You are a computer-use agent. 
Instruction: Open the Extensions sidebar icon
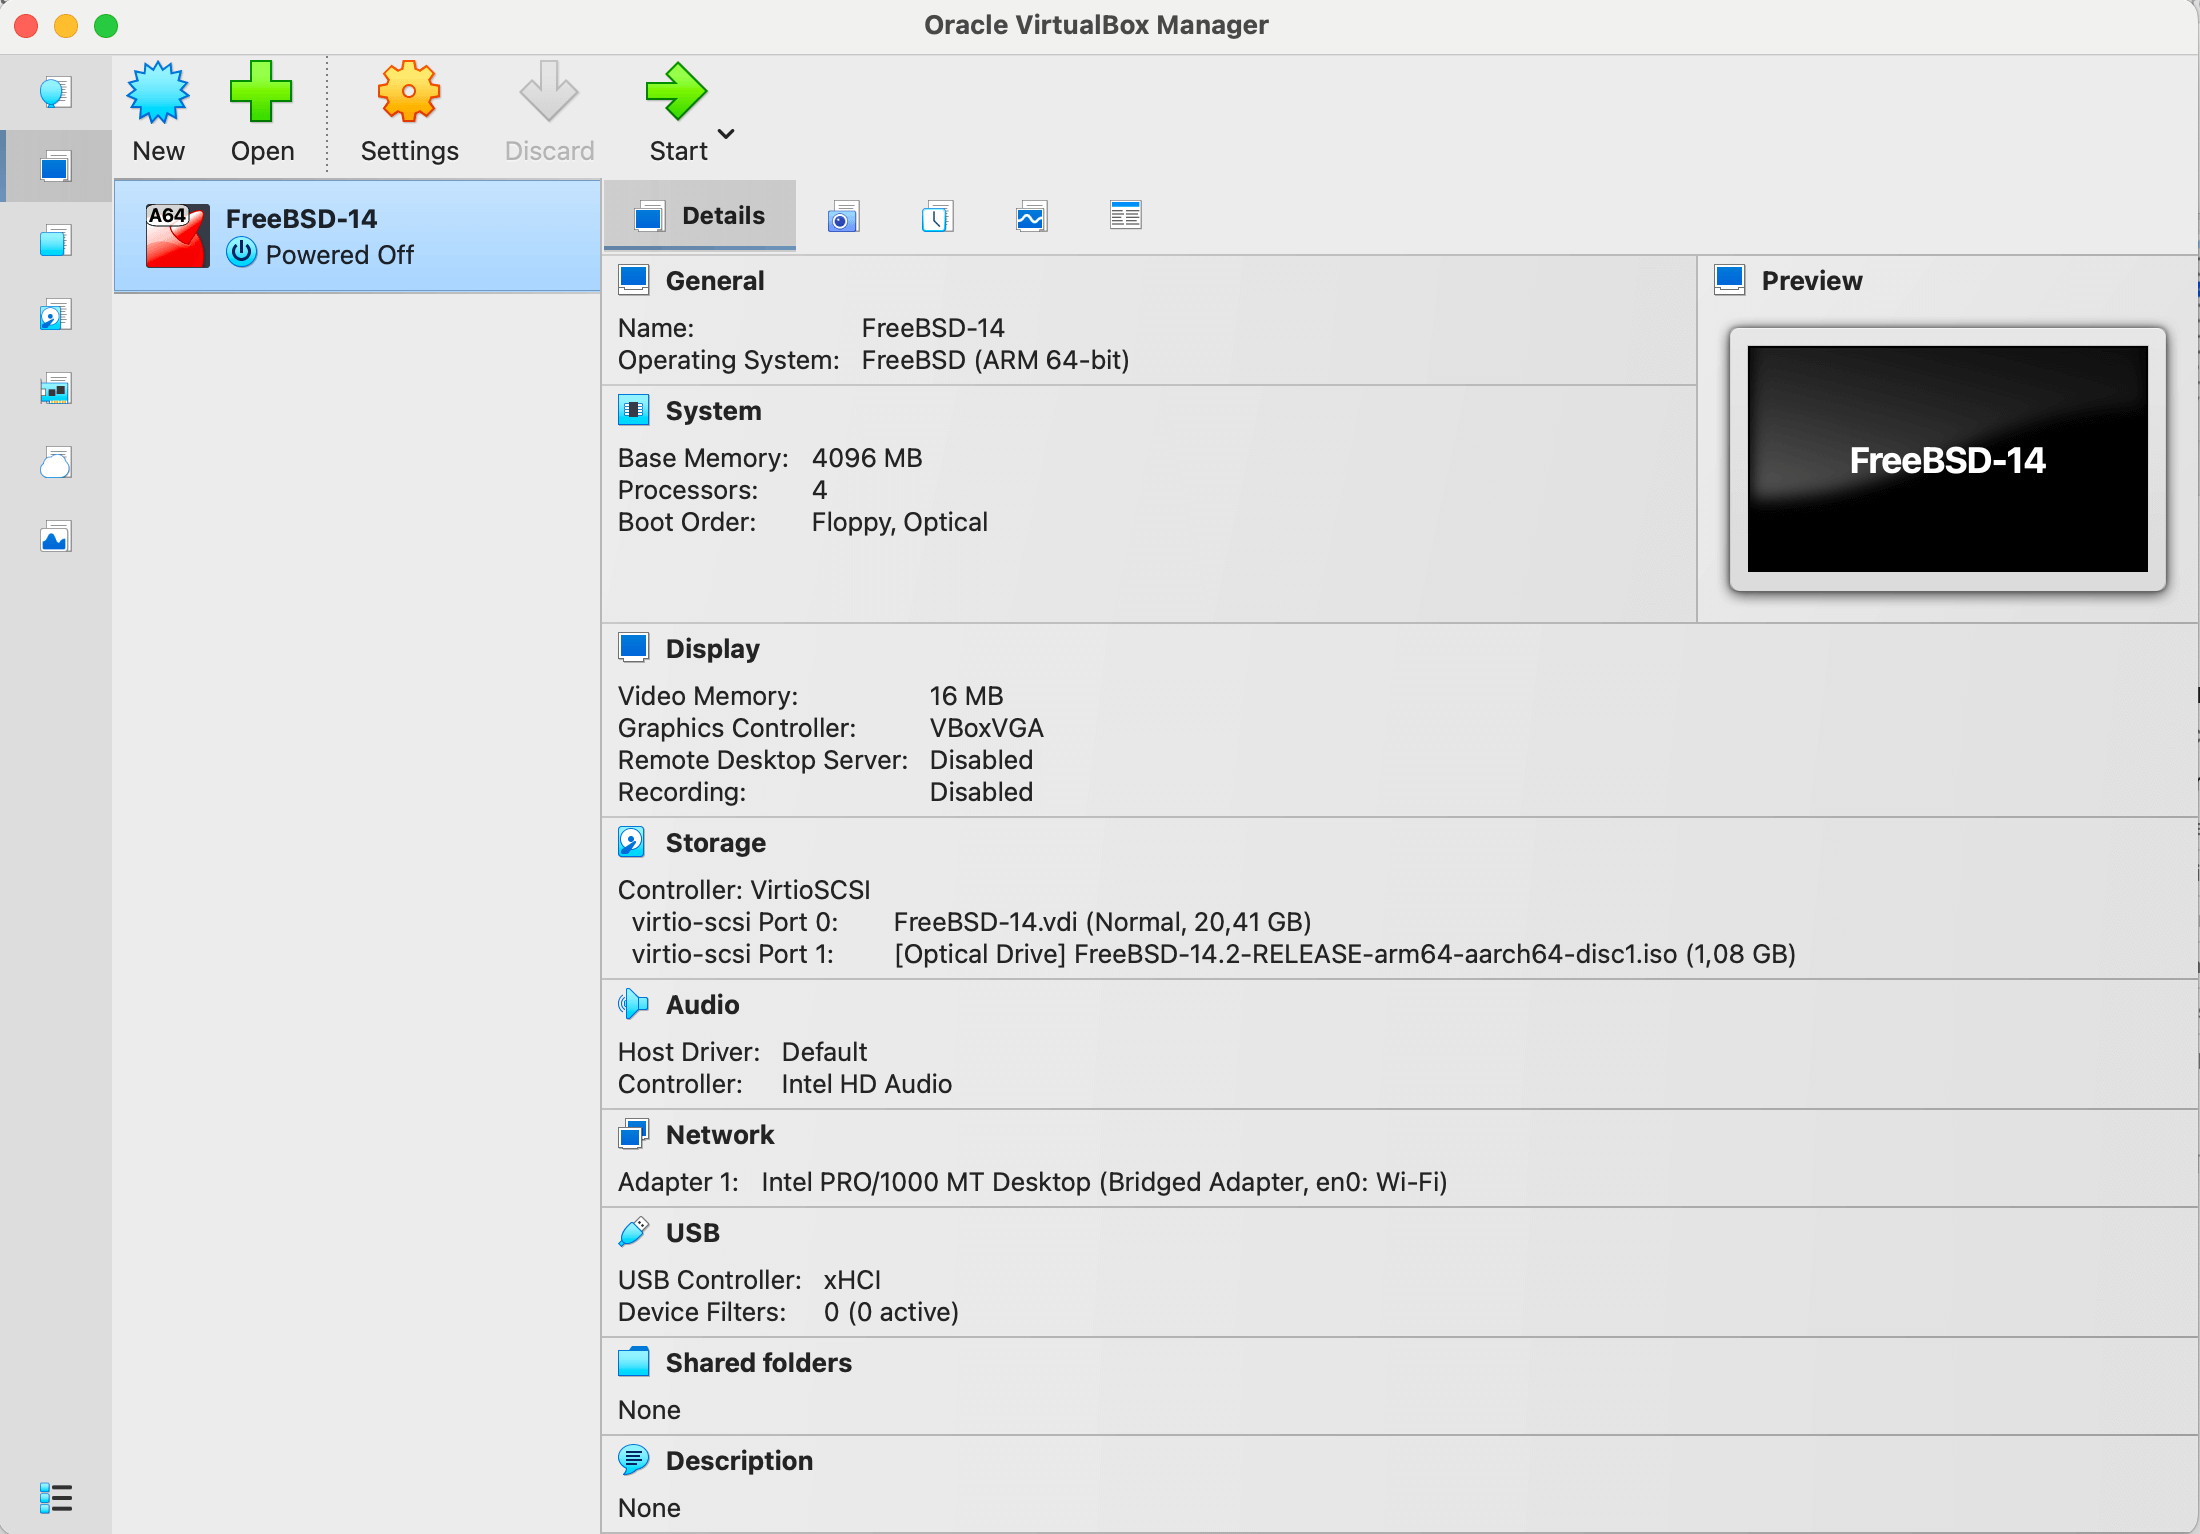point(55,240)
